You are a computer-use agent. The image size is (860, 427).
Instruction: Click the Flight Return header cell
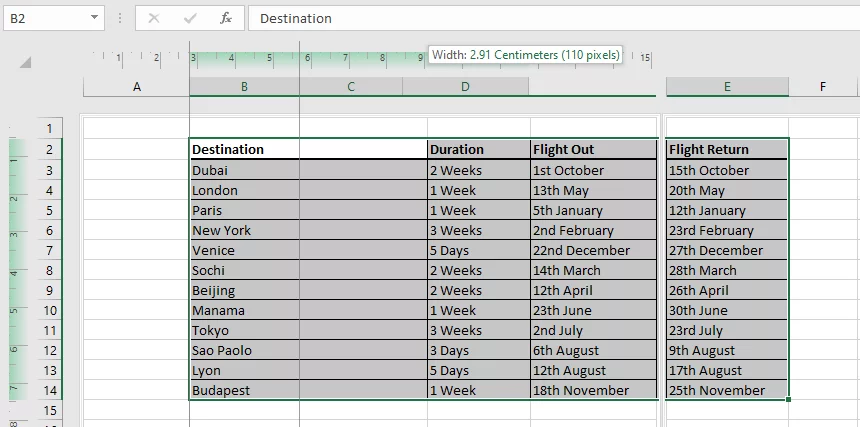pos(727,150)
